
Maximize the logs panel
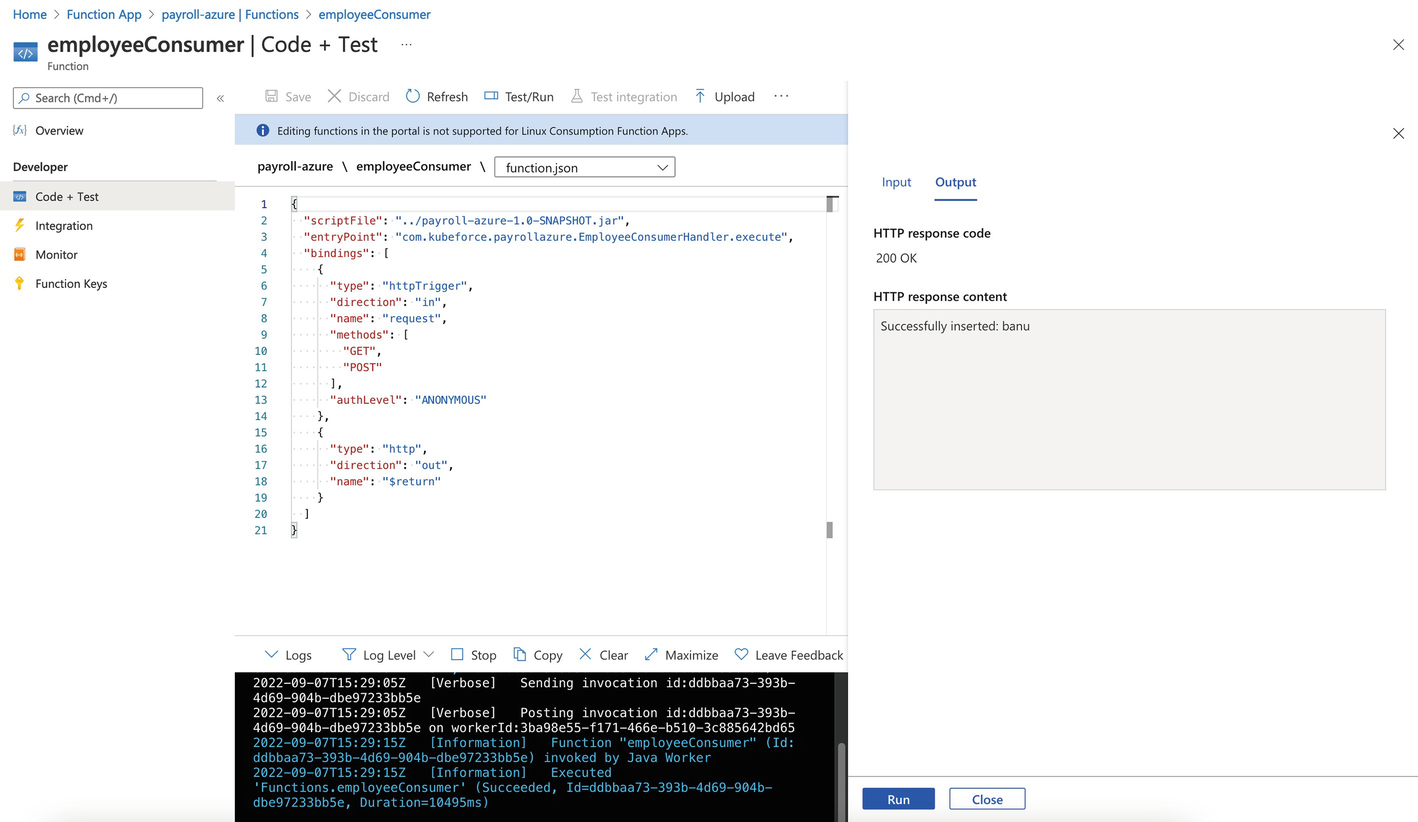point(681,655)
